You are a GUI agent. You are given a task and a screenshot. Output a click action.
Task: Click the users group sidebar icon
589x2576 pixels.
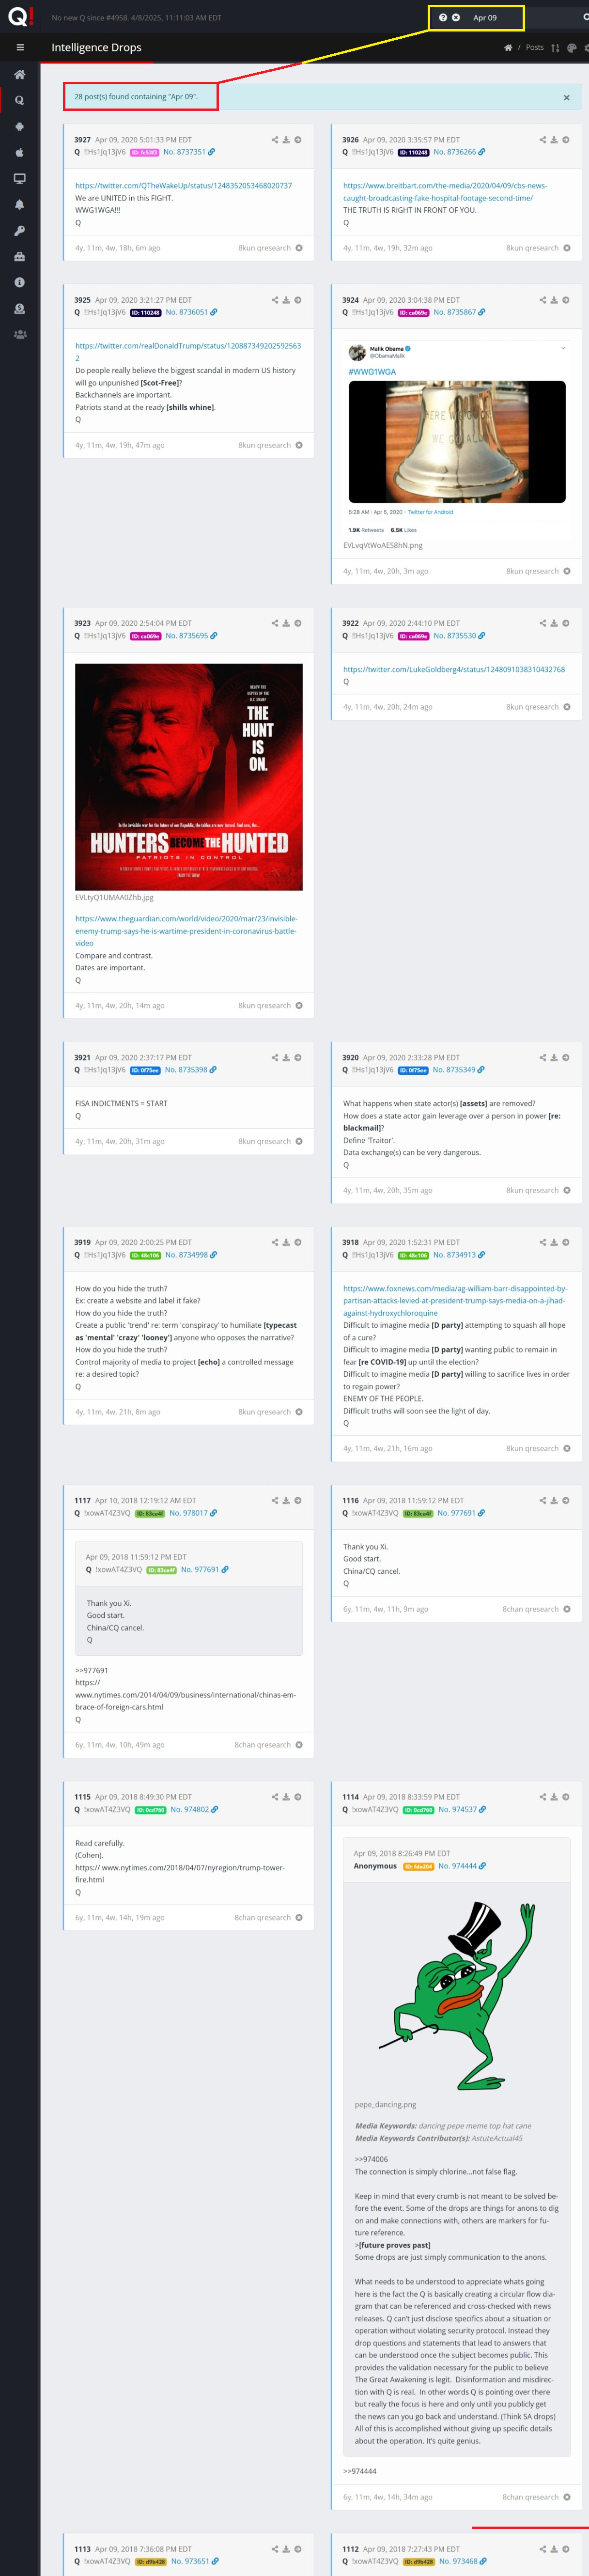(x=20, y=335)
